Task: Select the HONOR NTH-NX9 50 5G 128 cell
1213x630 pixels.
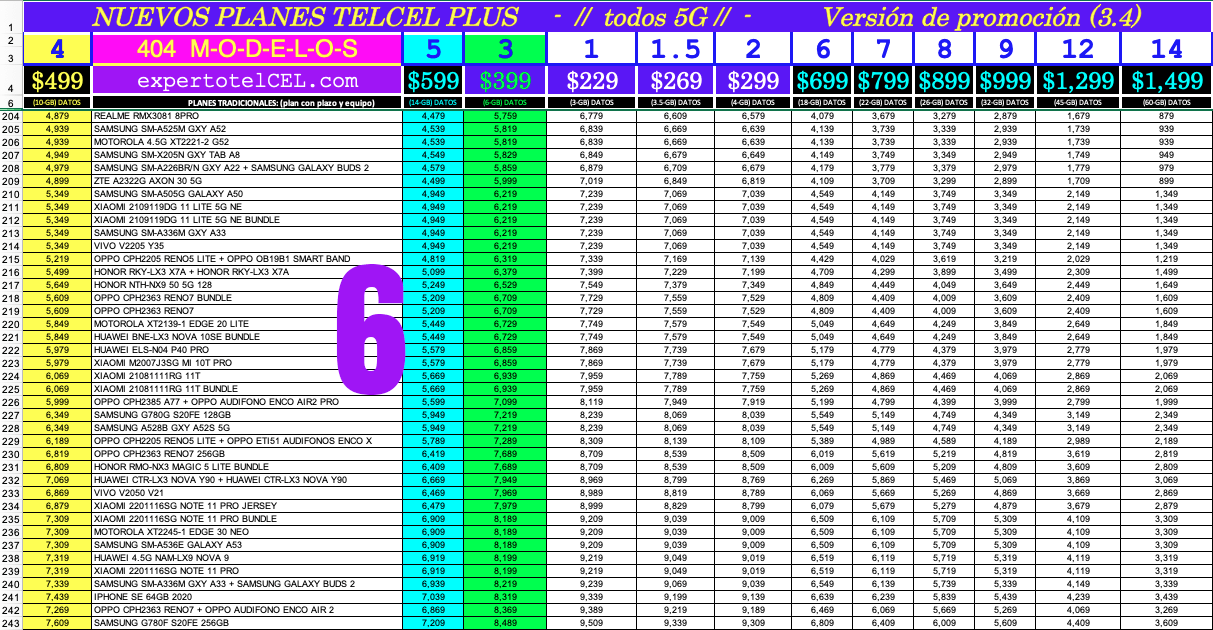Action: click(x=247, y=285)
